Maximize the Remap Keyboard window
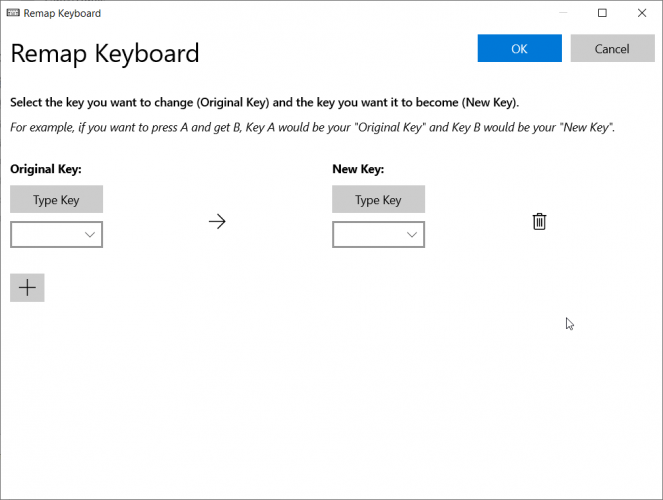Screen dimensions: 663x500 pos(602,14)
